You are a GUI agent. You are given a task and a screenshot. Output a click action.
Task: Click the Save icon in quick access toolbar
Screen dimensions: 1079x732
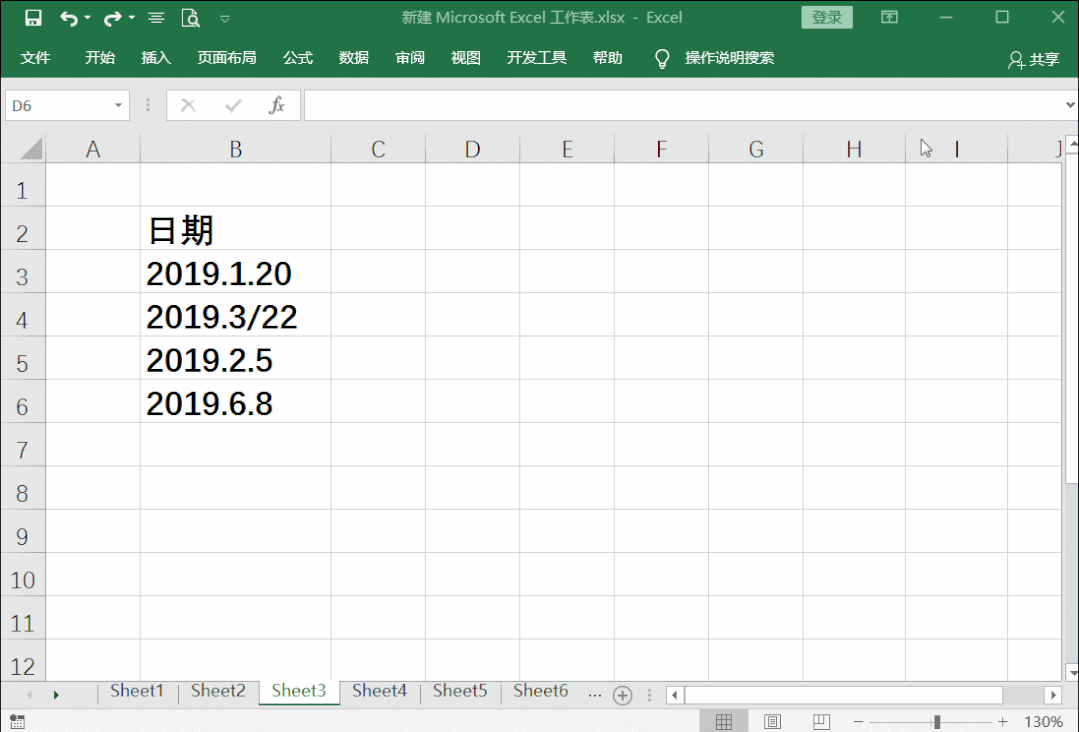point(33,18)
